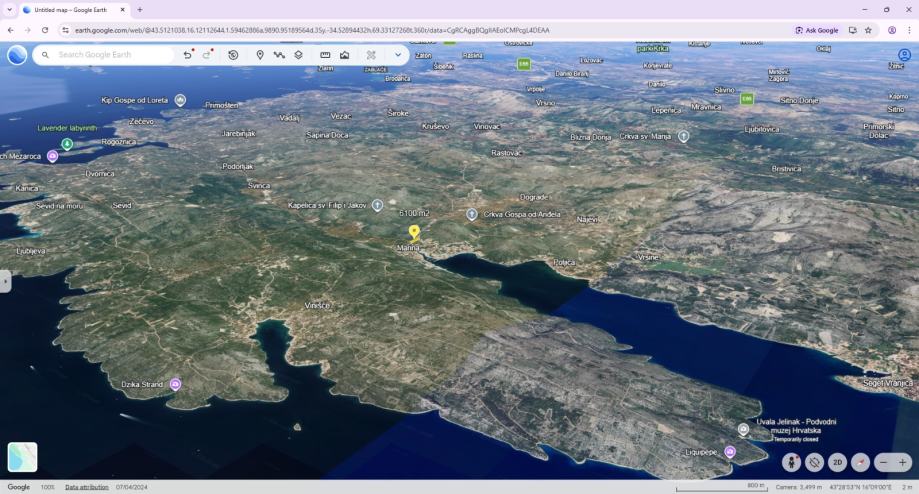
Task: Expand the toolbar's more options chevron
Action: 398,55
